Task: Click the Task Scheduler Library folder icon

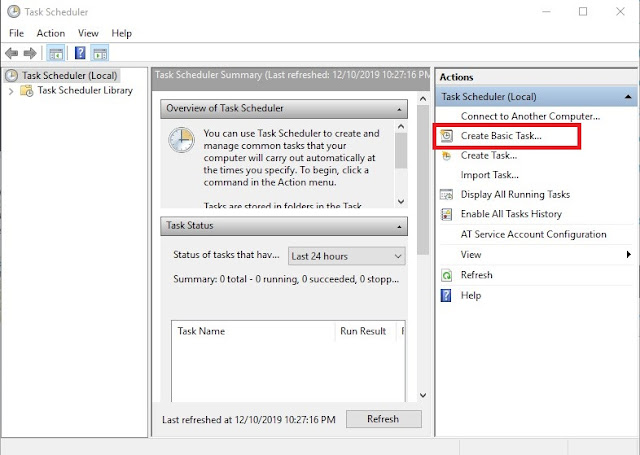Action: [x=27, y=91]
